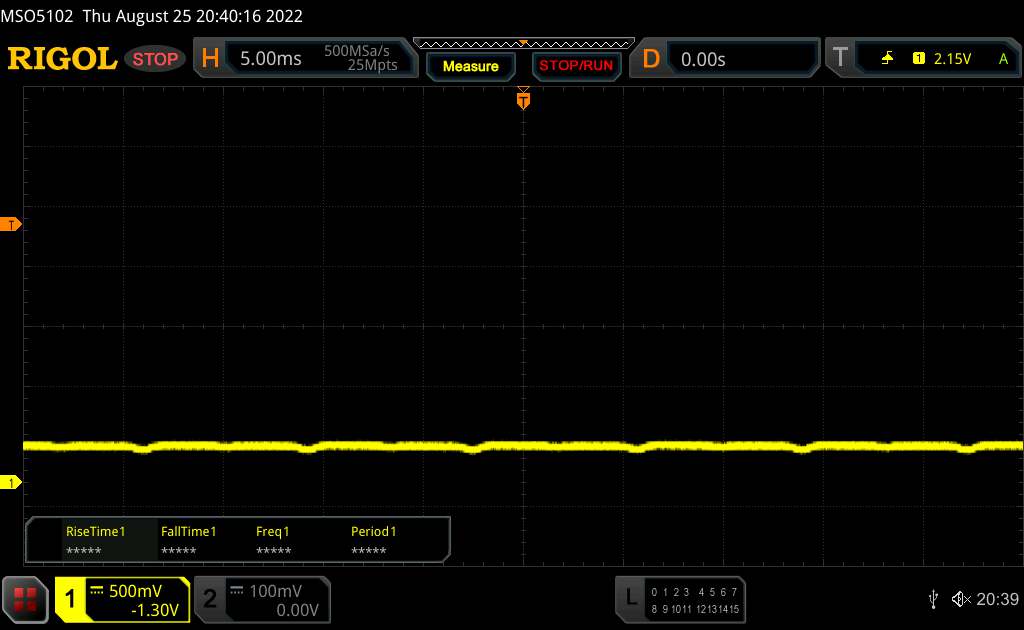Image resolution: width=1024 pixels, height=630 pixels.
Task: Click the channel 2 DC coupling icon
Action: 237,590
